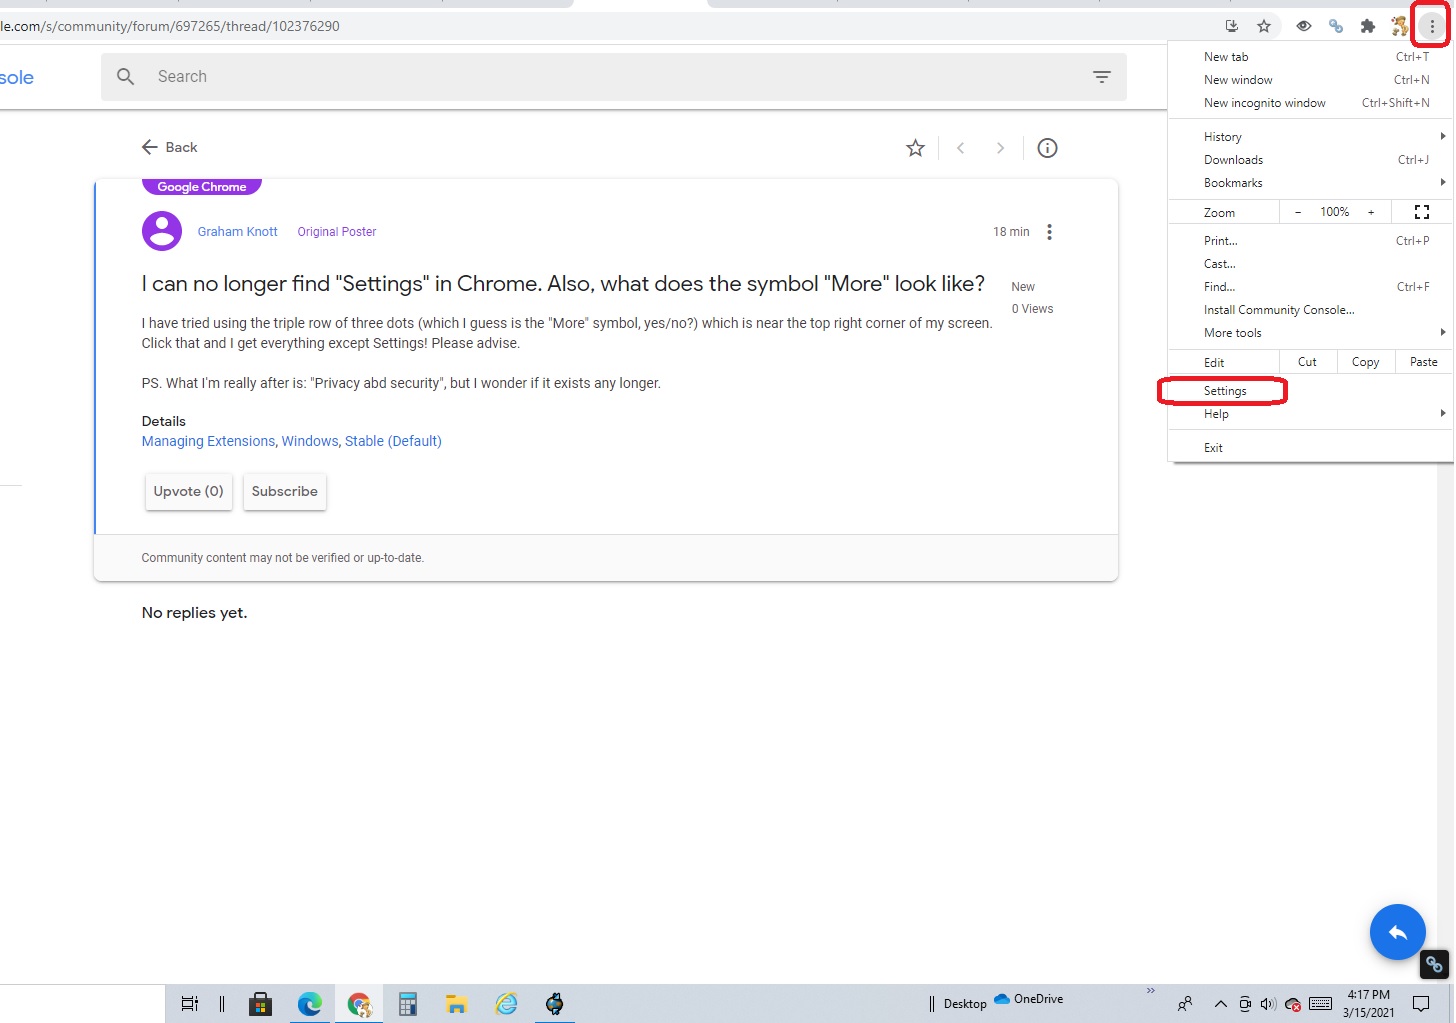
Task: Click the Extensions puzzle-piece icon
Action: pos(1368,26)
